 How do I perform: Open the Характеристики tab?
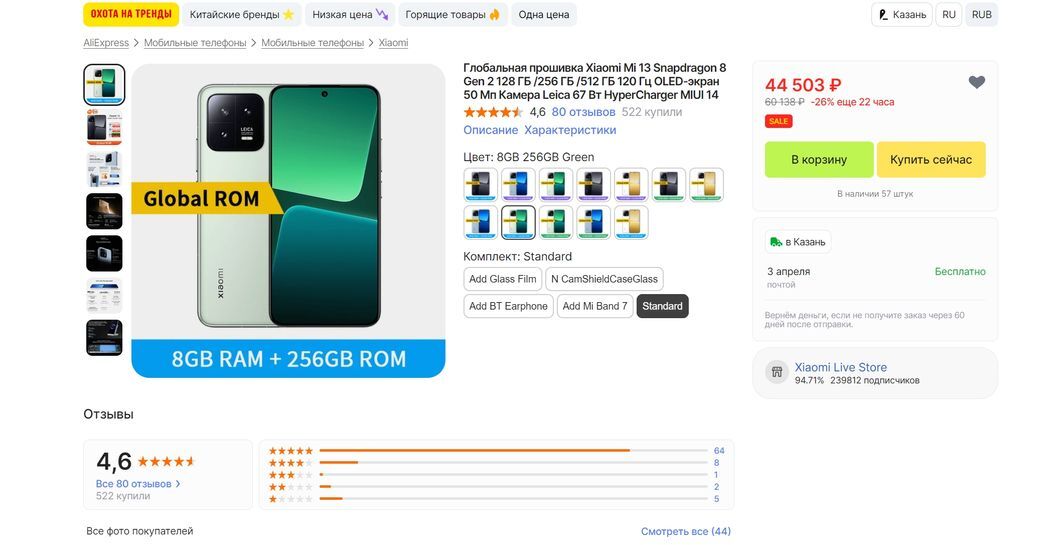click(x=570, y=130)
